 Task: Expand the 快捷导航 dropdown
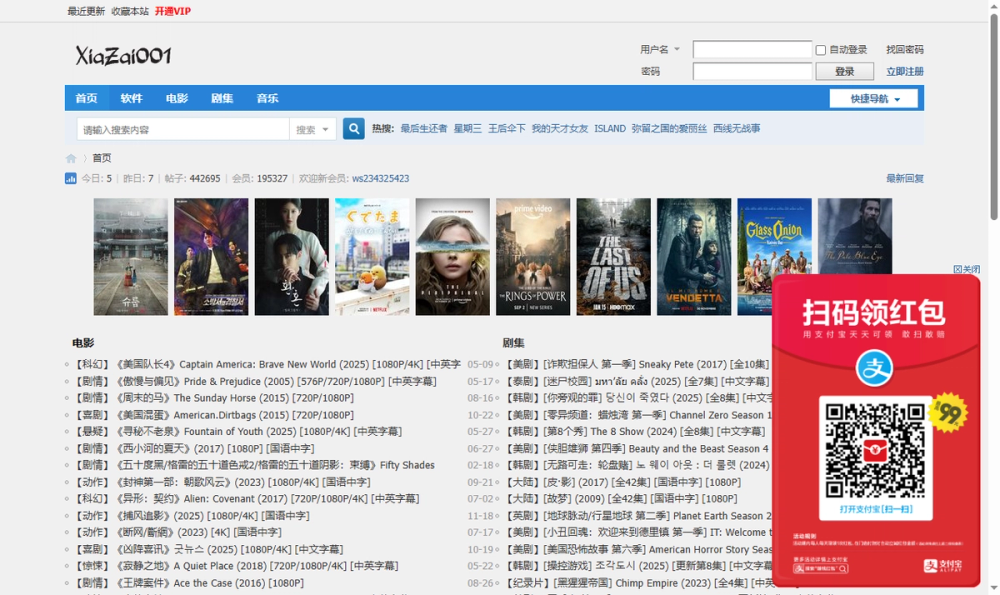(874, 99)
